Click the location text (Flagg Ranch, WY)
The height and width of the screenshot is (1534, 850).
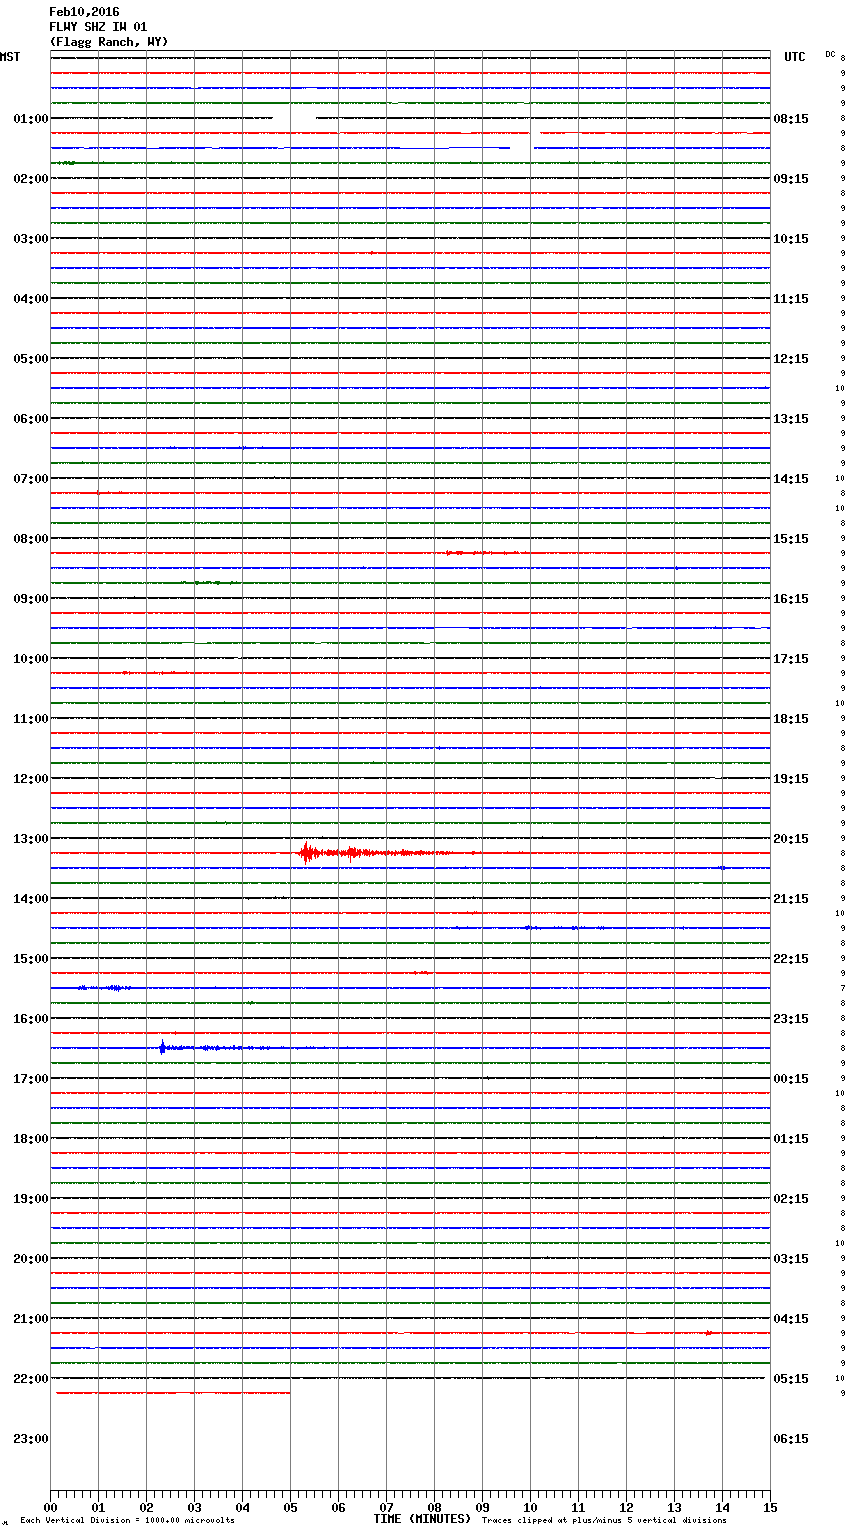pyautogui.click(x=109, y=42)
